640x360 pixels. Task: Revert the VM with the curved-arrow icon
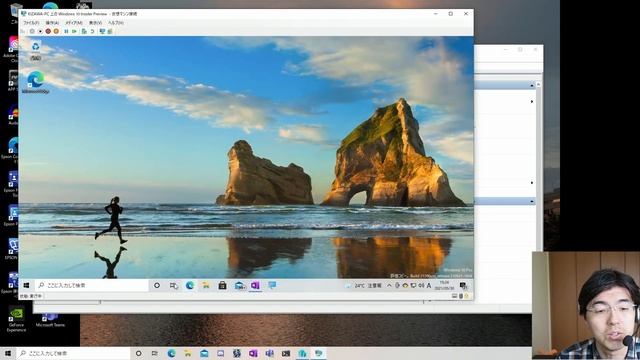92,31
